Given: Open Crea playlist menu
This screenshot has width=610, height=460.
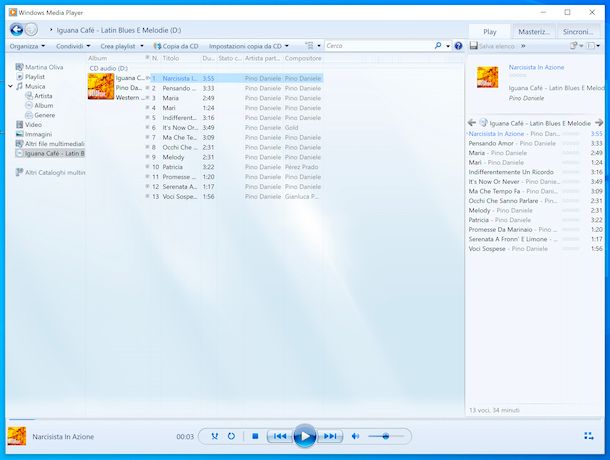Looking at the screenshot, I should 122,46.
